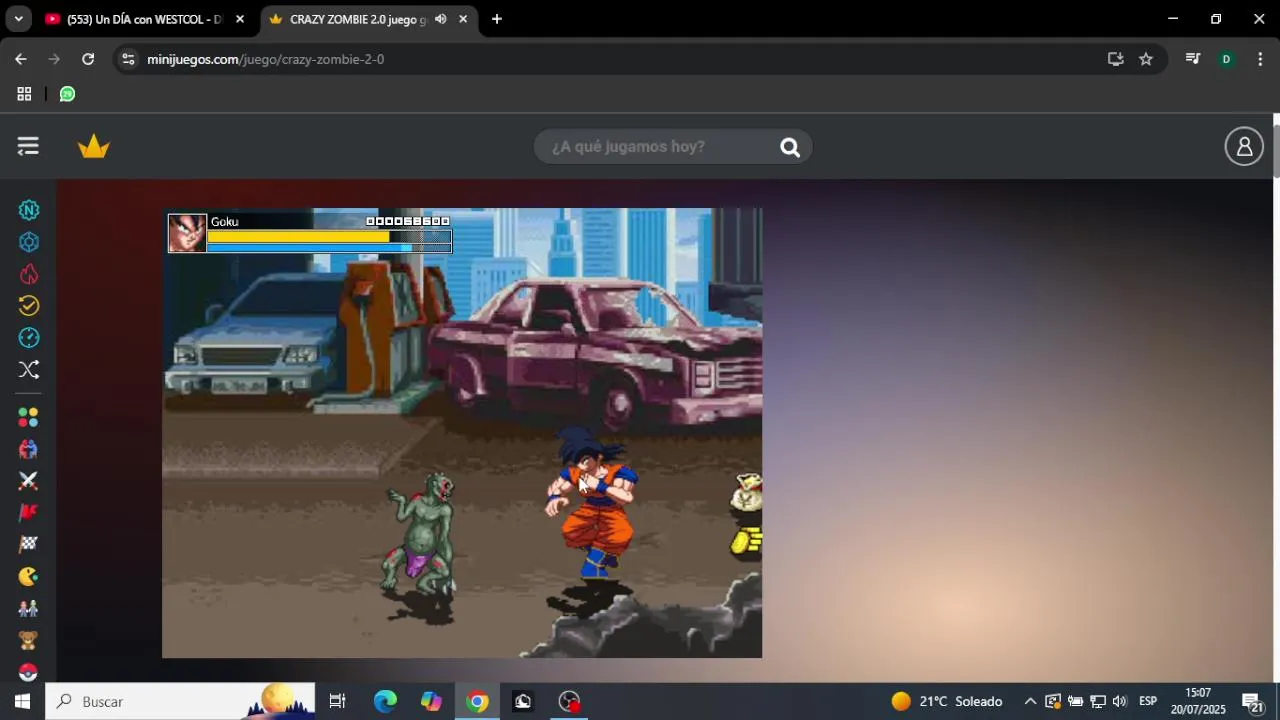Open Task View on the taskbar
This screenshot has width=1280, height=720.
pos(337,701)
